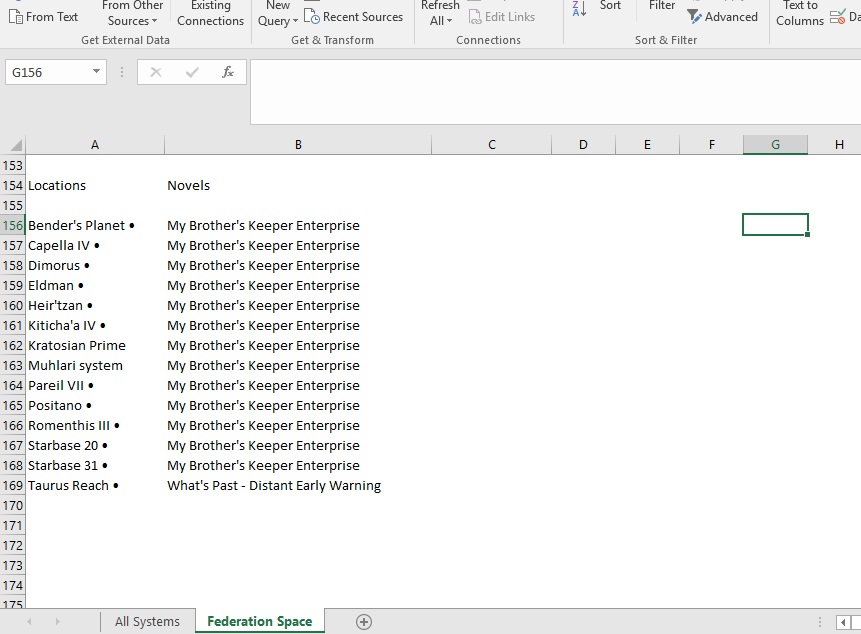Click the Insert Function fx icon
861x634 pixels.
click(x=227, y=72)
